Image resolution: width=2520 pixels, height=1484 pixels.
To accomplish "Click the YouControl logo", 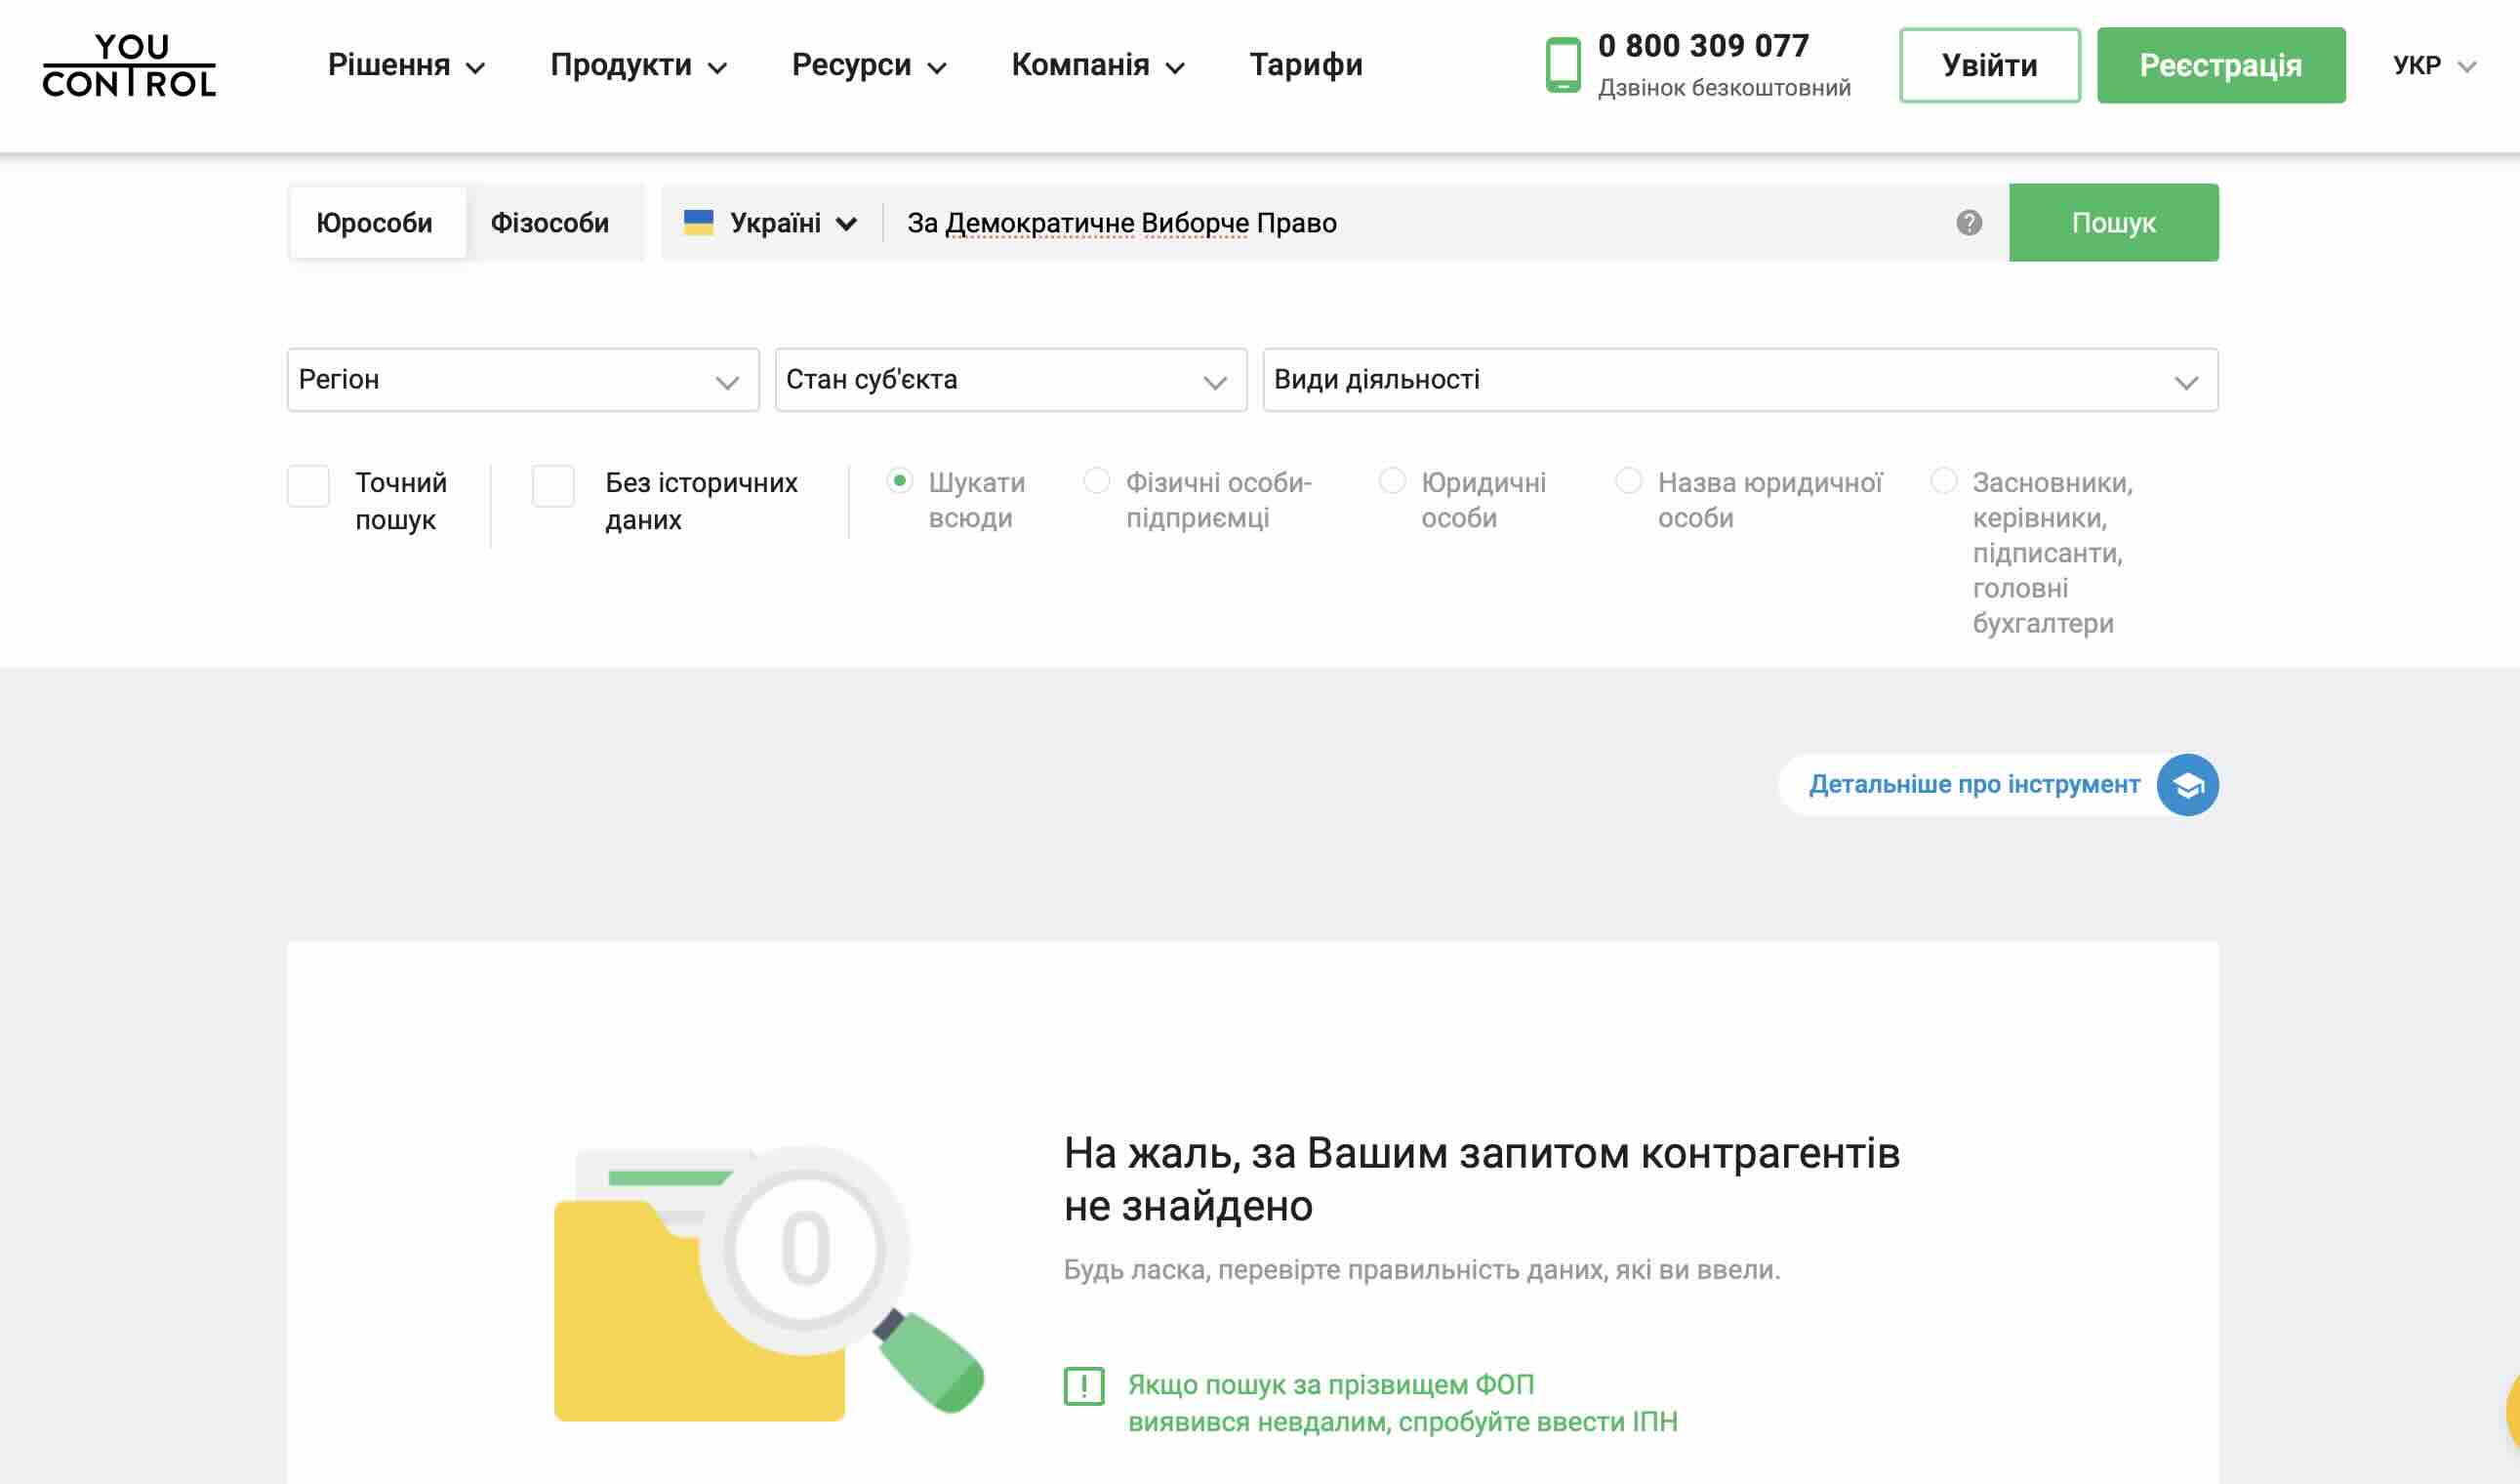I will coord(129,66).
